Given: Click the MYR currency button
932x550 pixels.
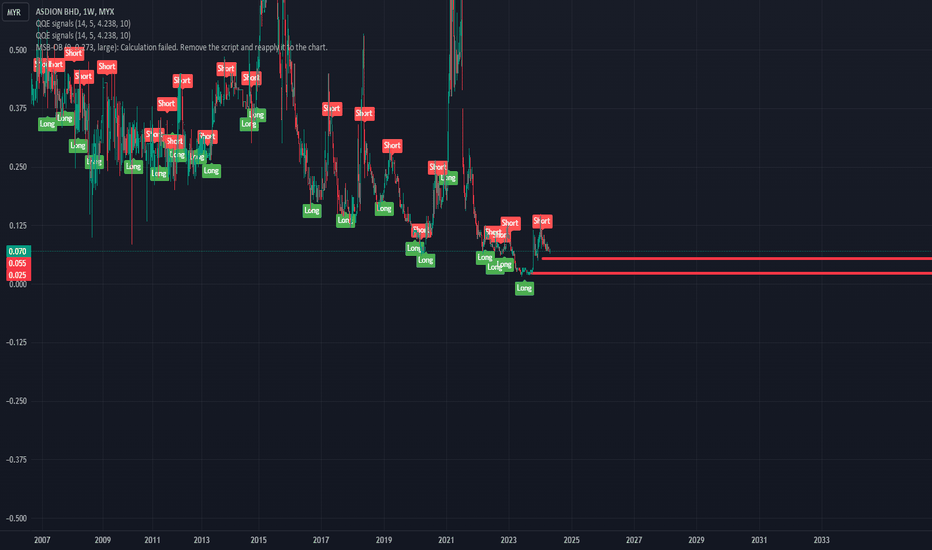Looking at the screenshot, I should point(14,12).
